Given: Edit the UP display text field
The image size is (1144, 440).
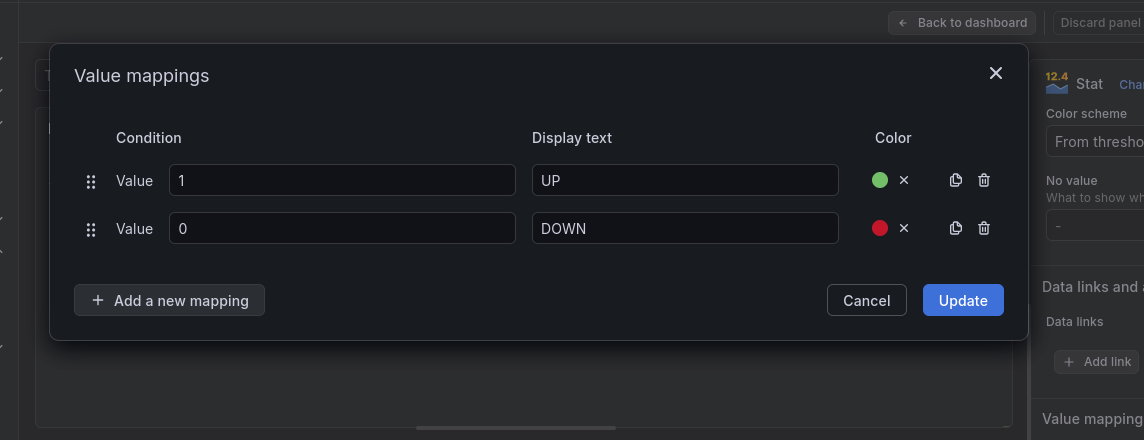Looking at the screenshot, I should click(x=685, y=180).
